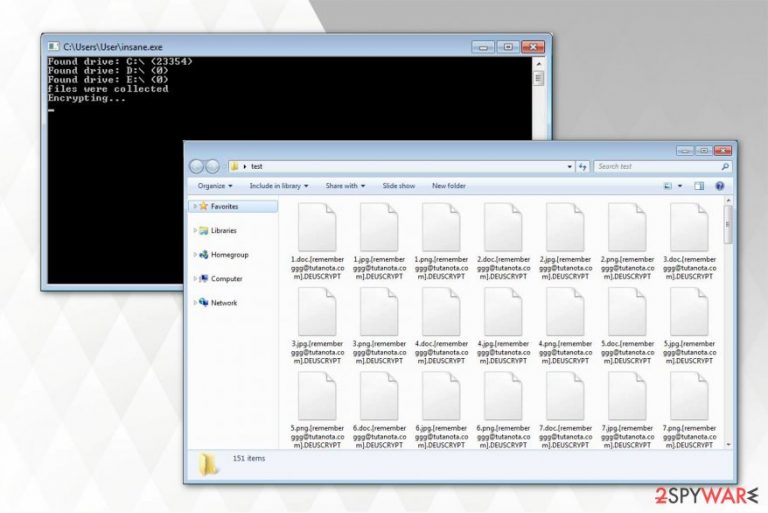Toggle the preview pane button
The image size is (768, 513).
(x=699, y=186)
